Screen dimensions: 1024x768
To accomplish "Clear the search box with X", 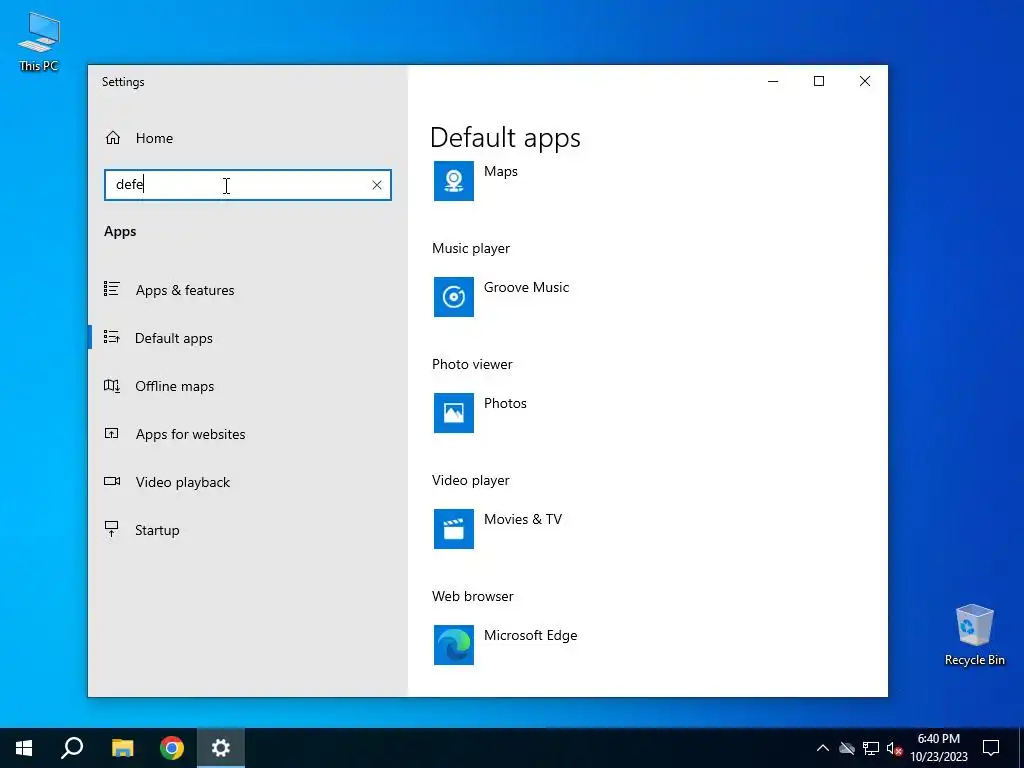I will (x=377, y=185).
